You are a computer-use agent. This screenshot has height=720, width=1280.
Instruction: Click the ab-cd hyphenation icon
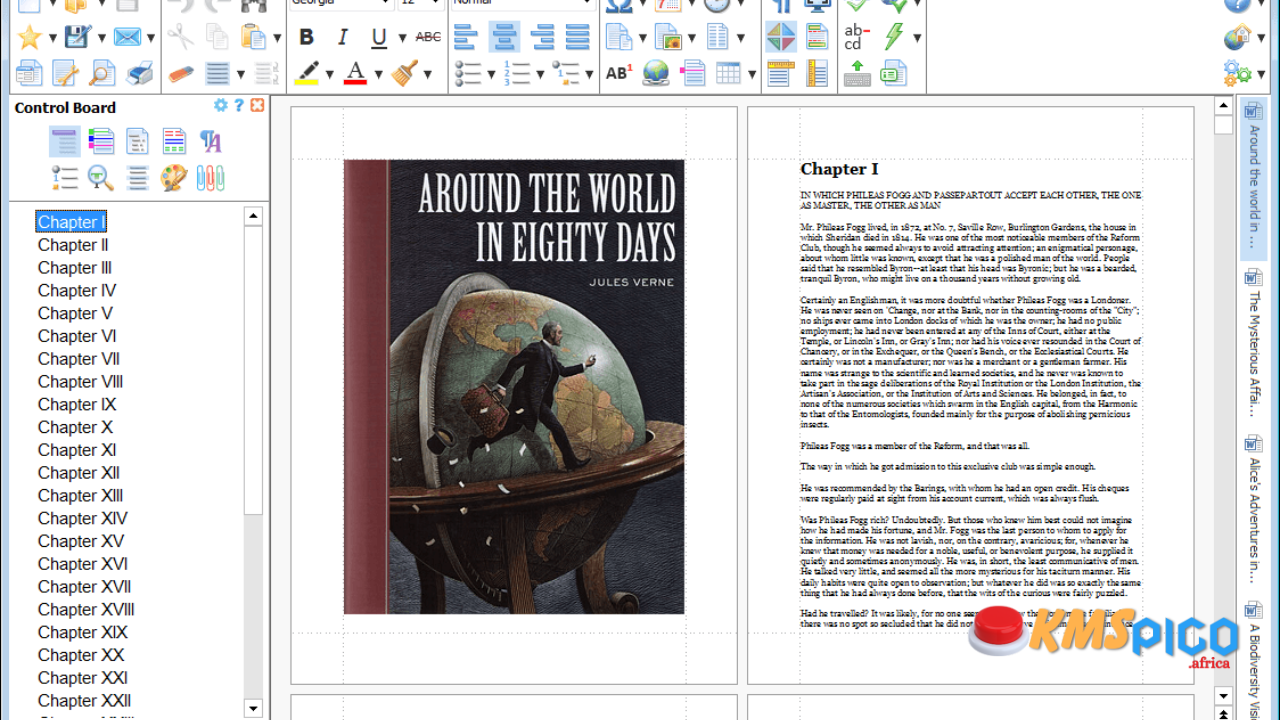[x=856, y=37]
